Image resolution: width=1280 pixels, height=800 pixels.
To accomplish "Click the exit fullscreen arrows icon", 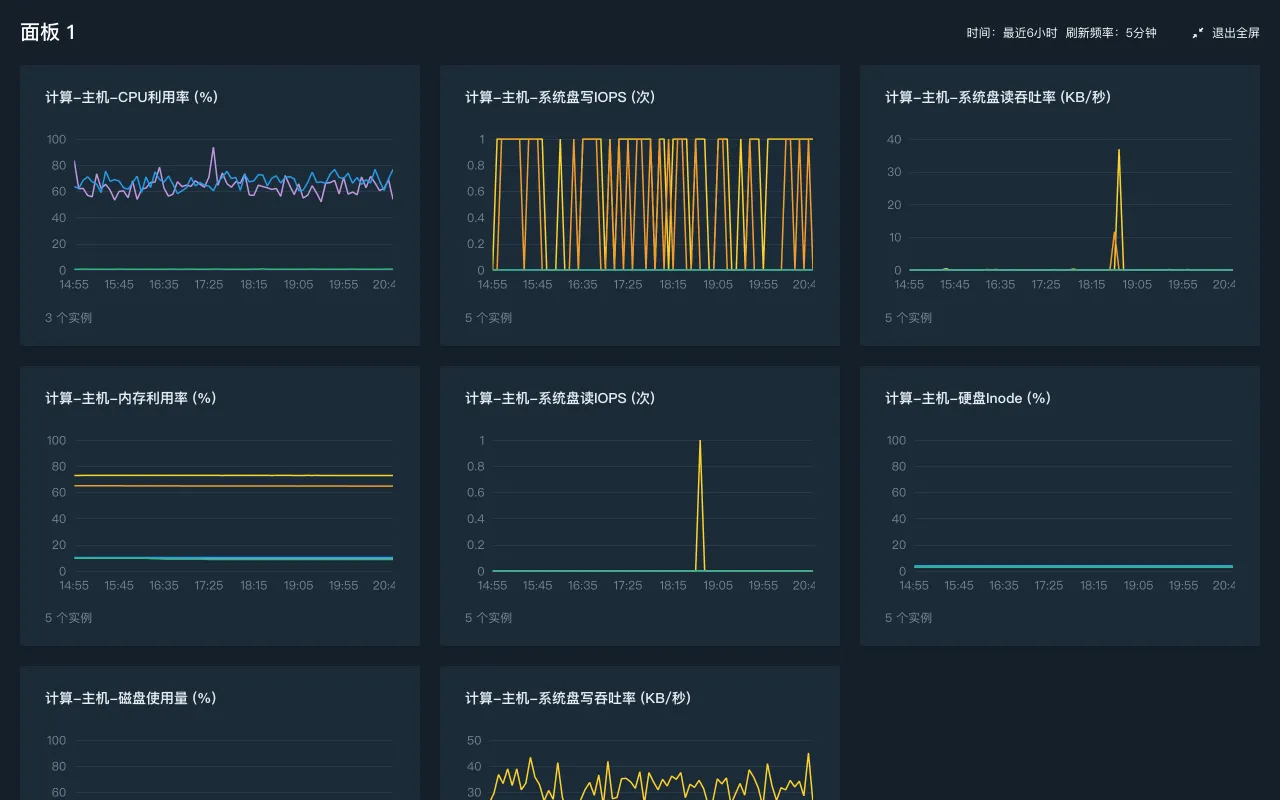I will [1196, 32].
